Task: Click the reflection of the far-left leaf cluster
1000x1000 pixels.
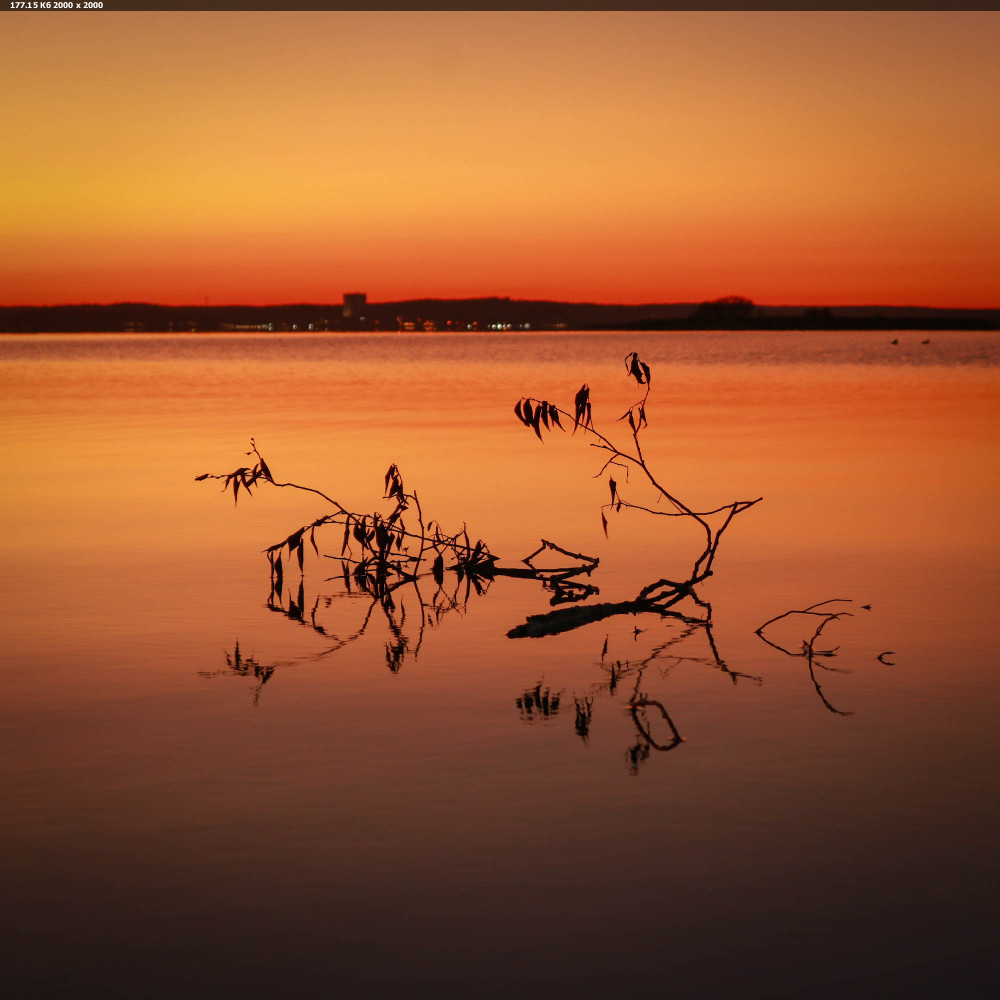Action: [245, 666]
